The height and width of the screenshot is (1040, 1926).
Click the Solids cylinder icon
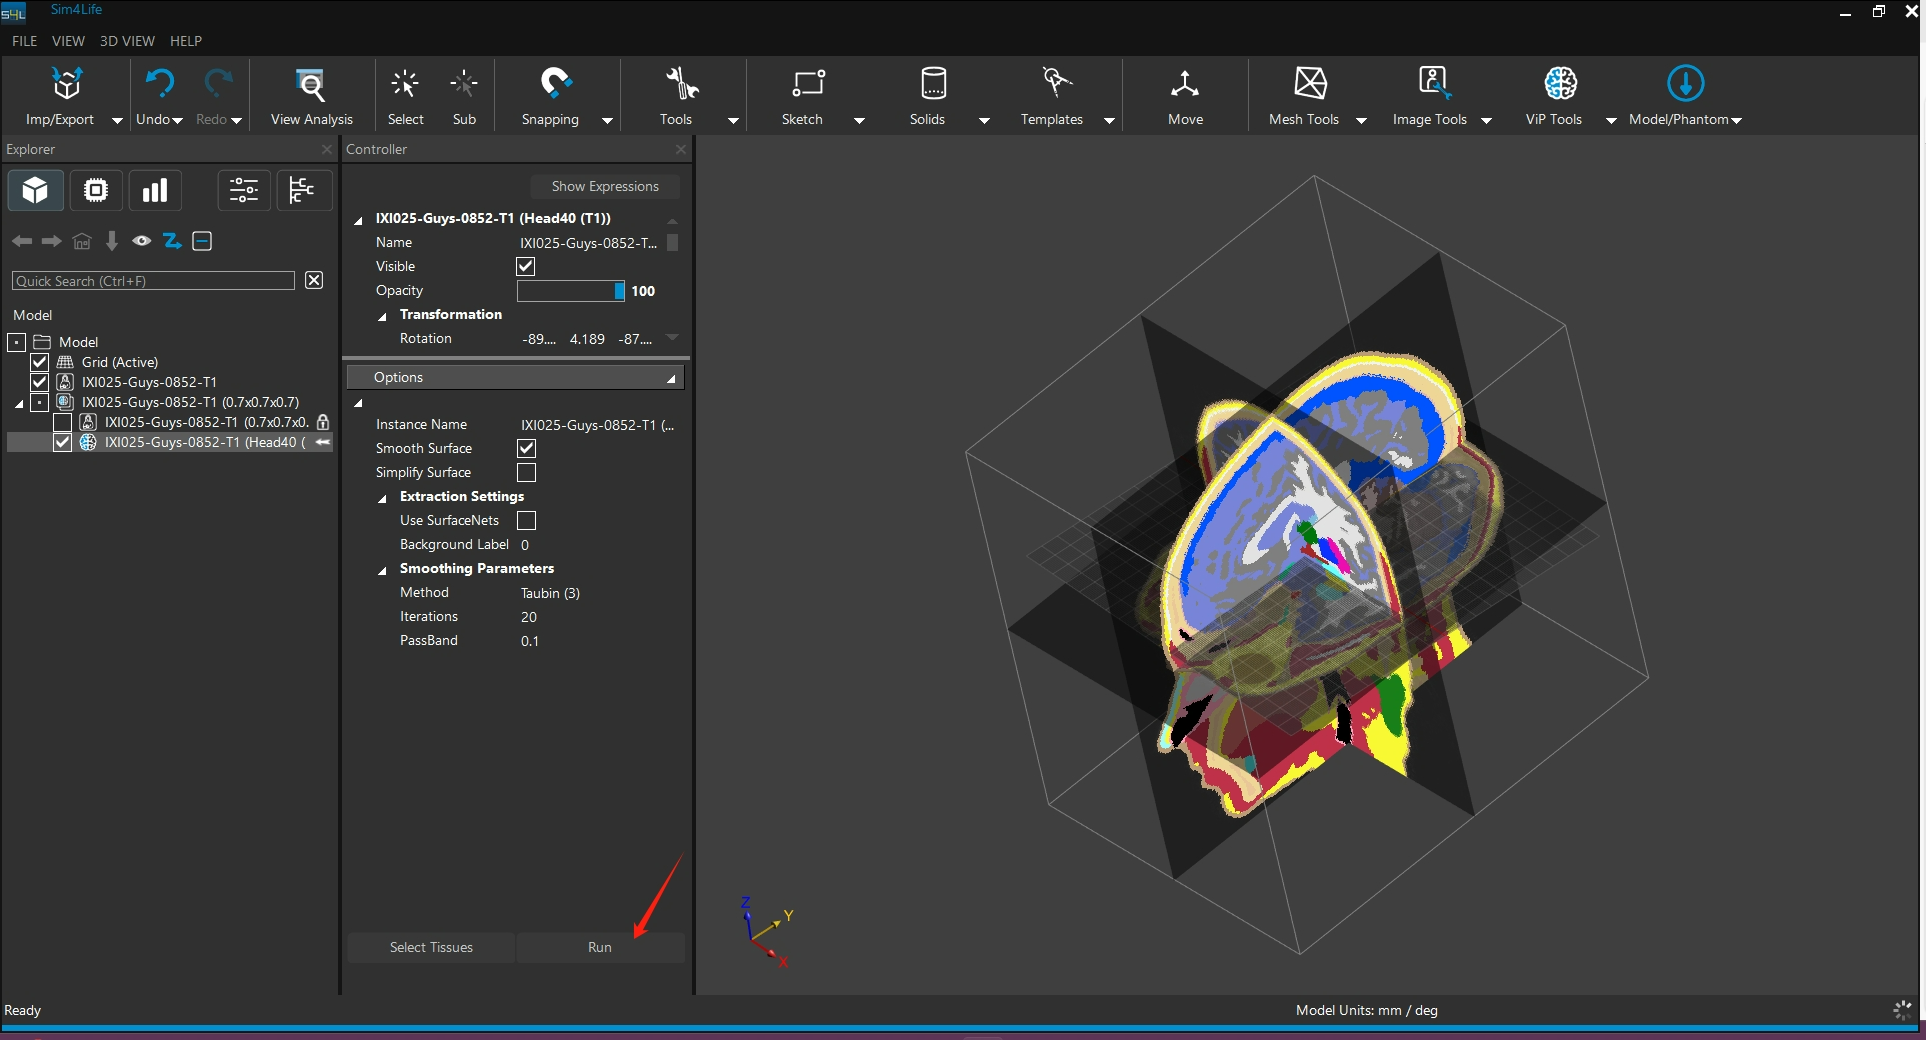point(932,84)
